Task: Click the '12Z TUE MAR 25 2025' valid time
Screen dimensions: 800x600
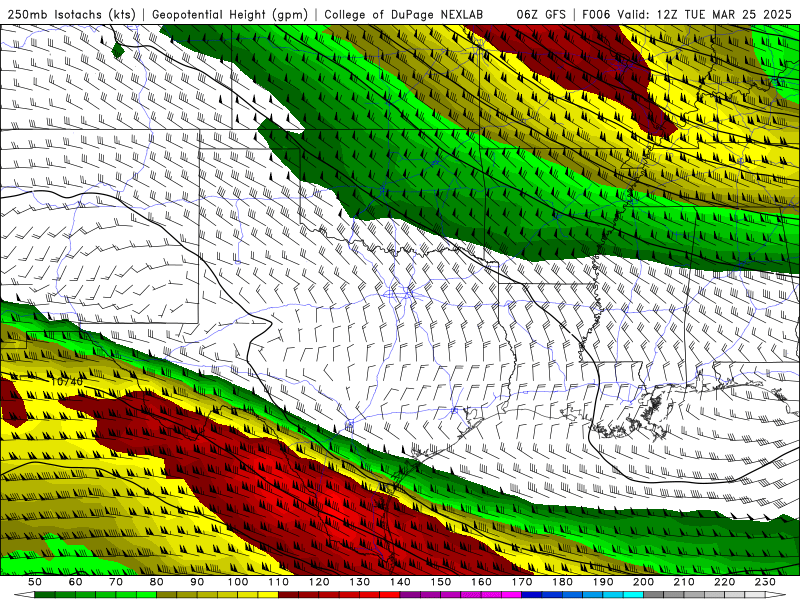Action: point(724,15)
